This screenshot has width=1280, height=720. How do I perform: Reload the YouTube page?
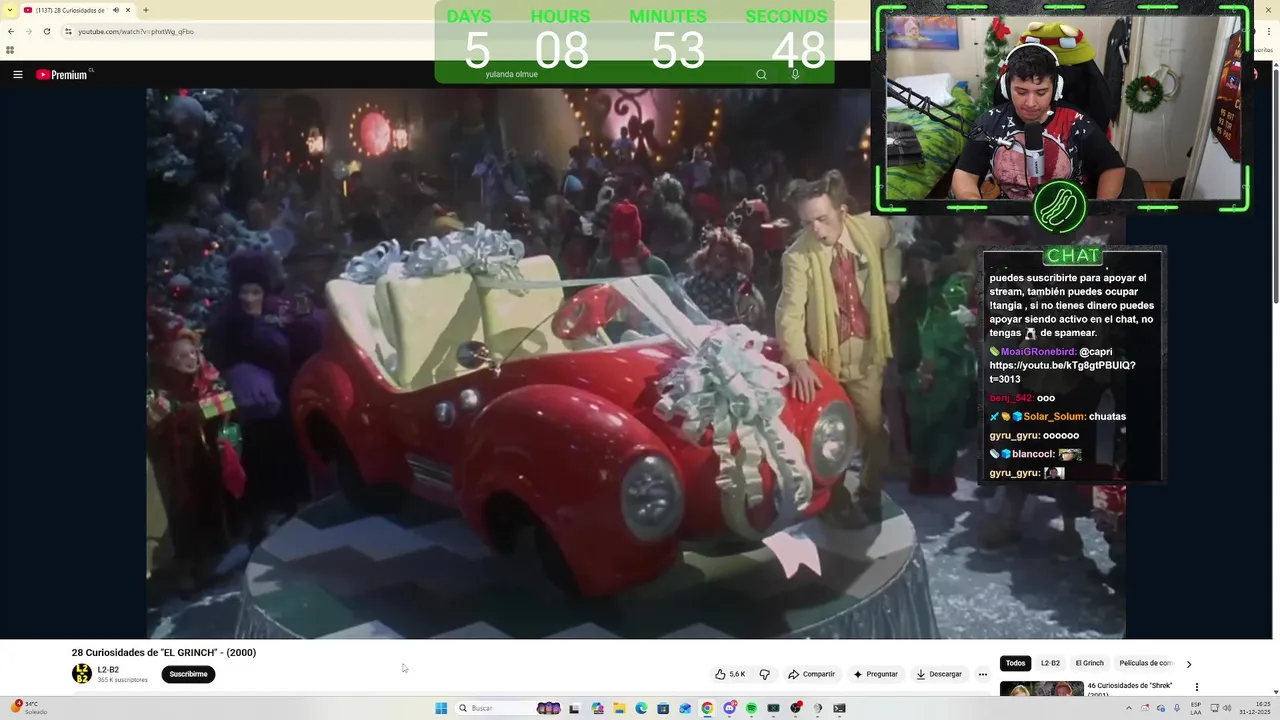46,31
